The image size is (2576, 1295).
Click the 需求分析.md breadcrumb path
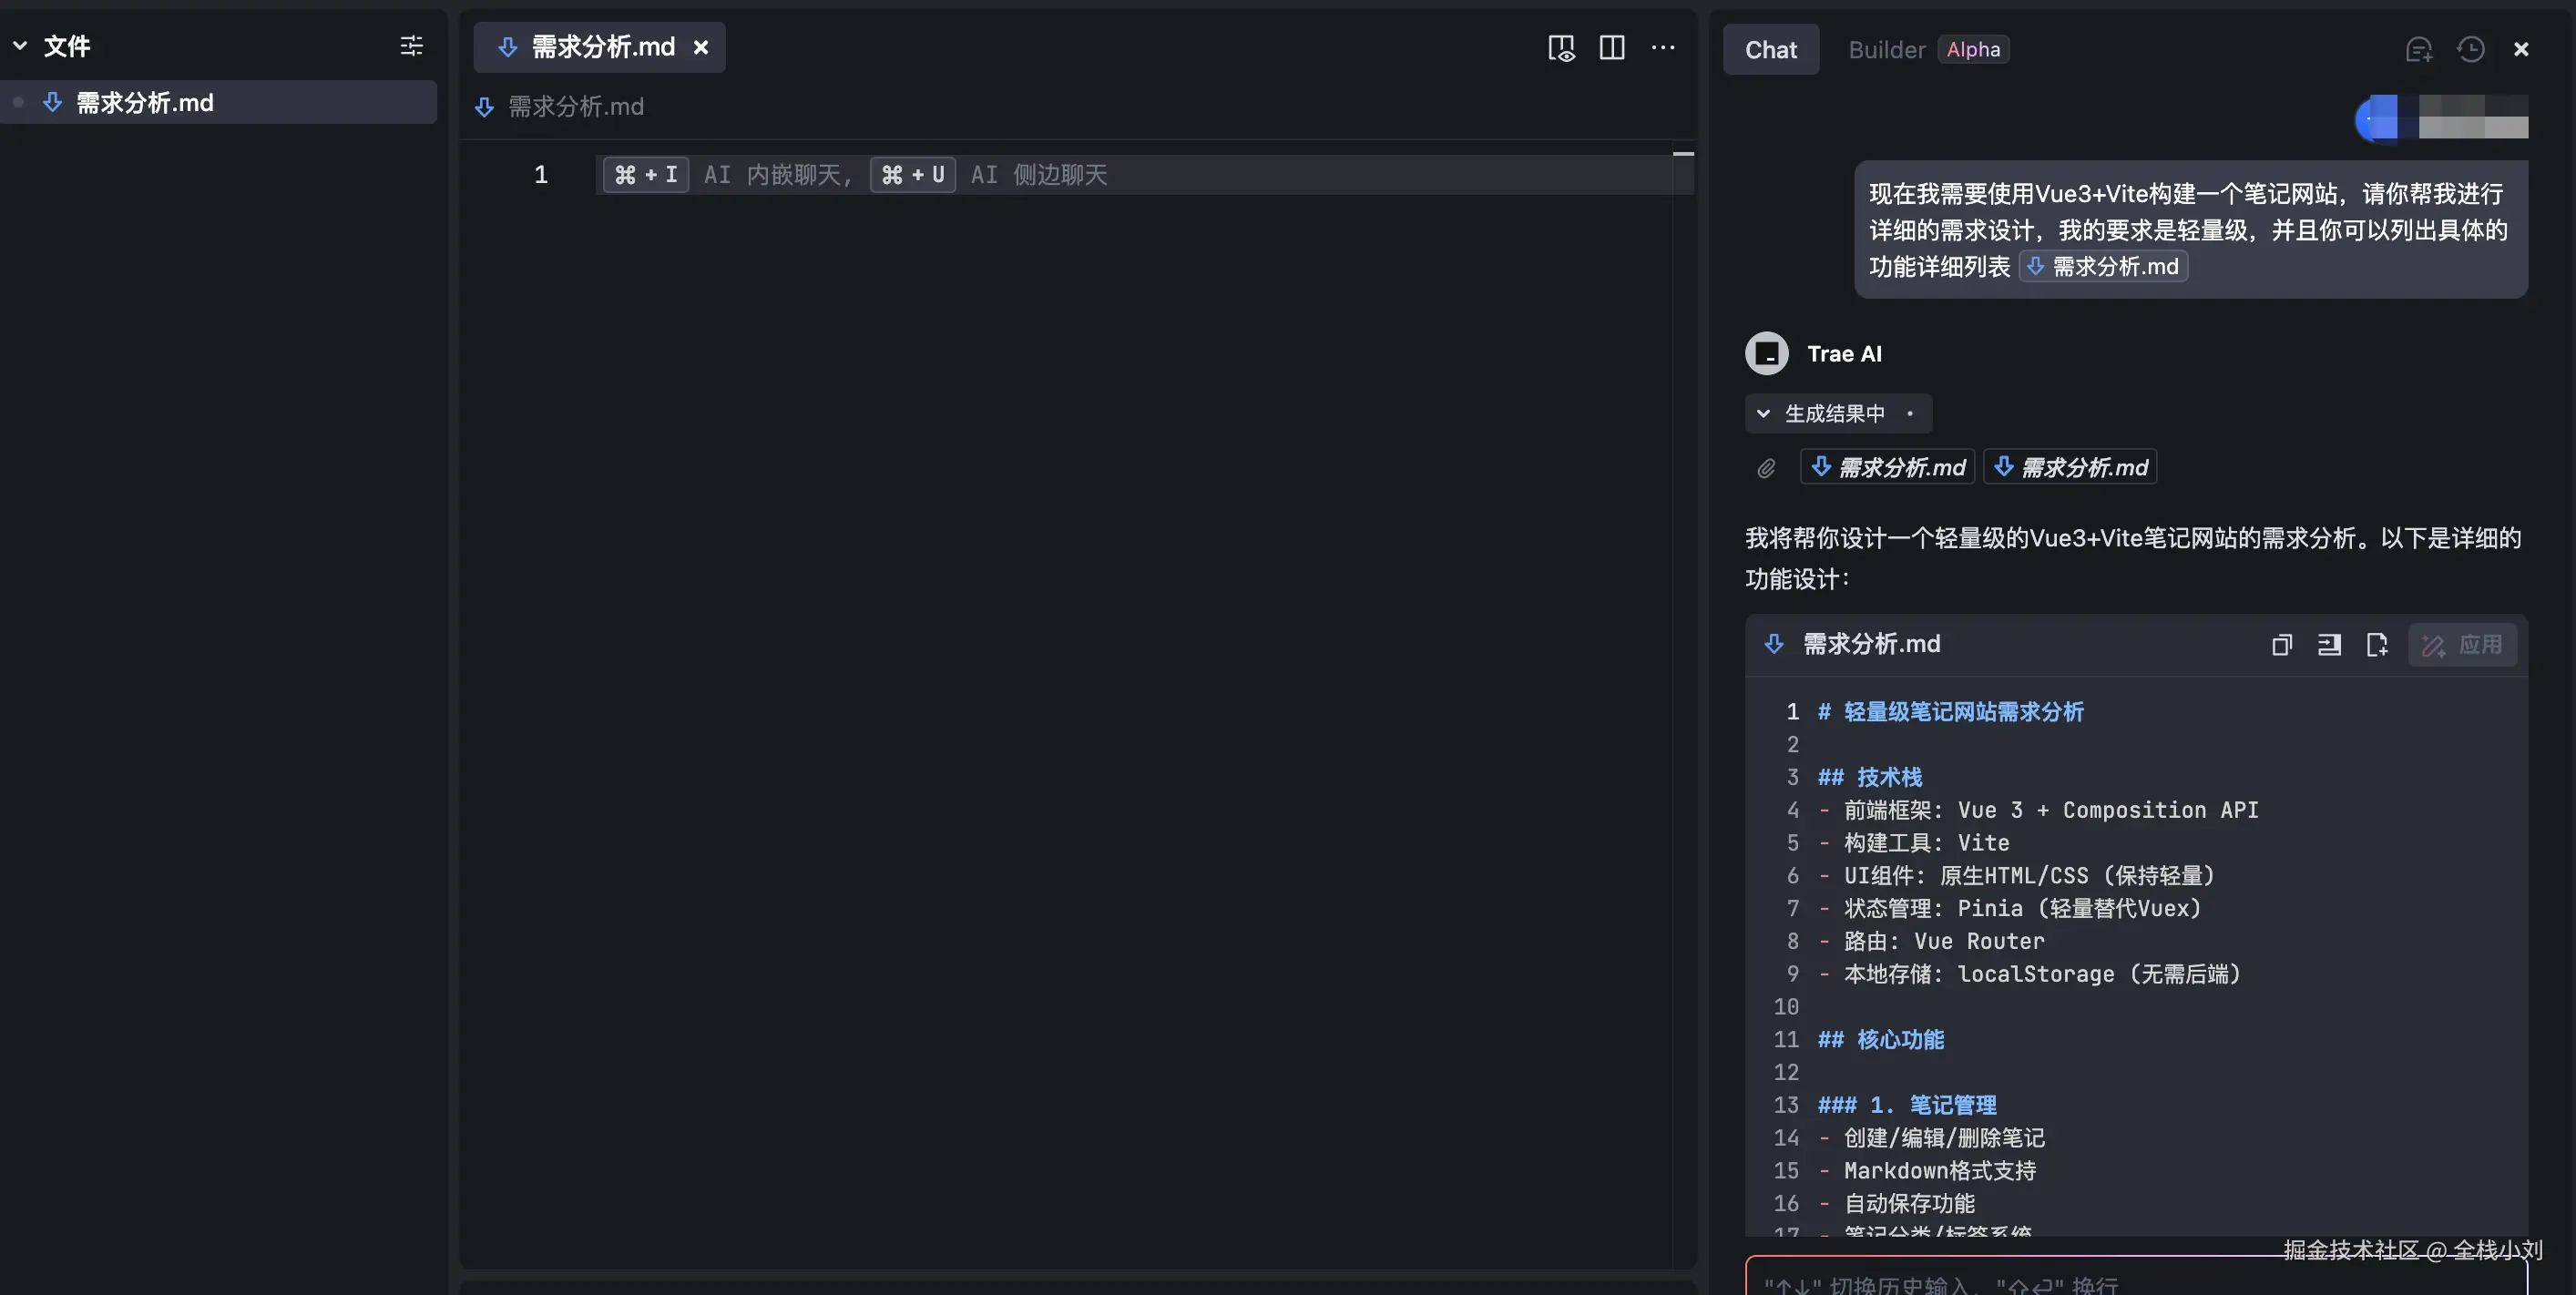tap(576, 107)
